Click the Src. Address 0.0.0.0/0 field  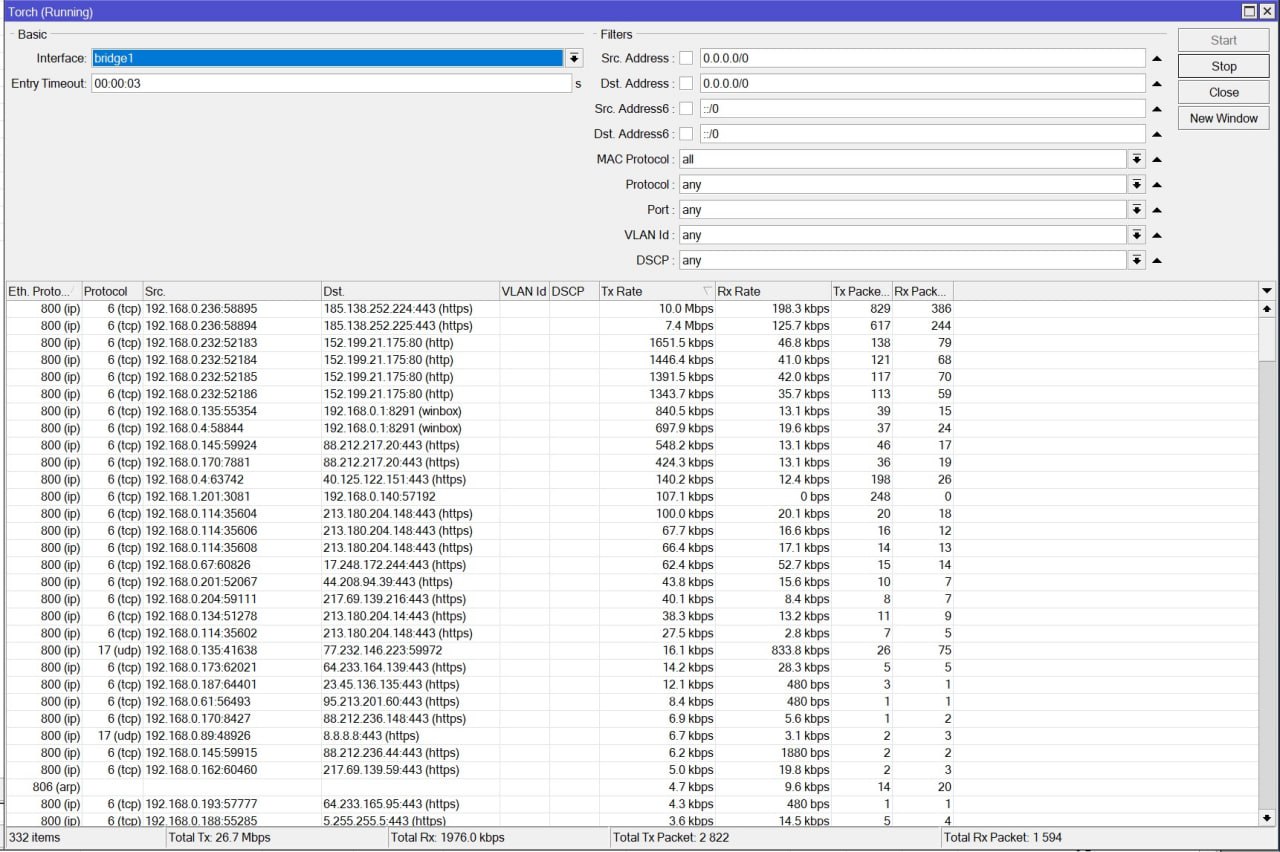(922, 58)
